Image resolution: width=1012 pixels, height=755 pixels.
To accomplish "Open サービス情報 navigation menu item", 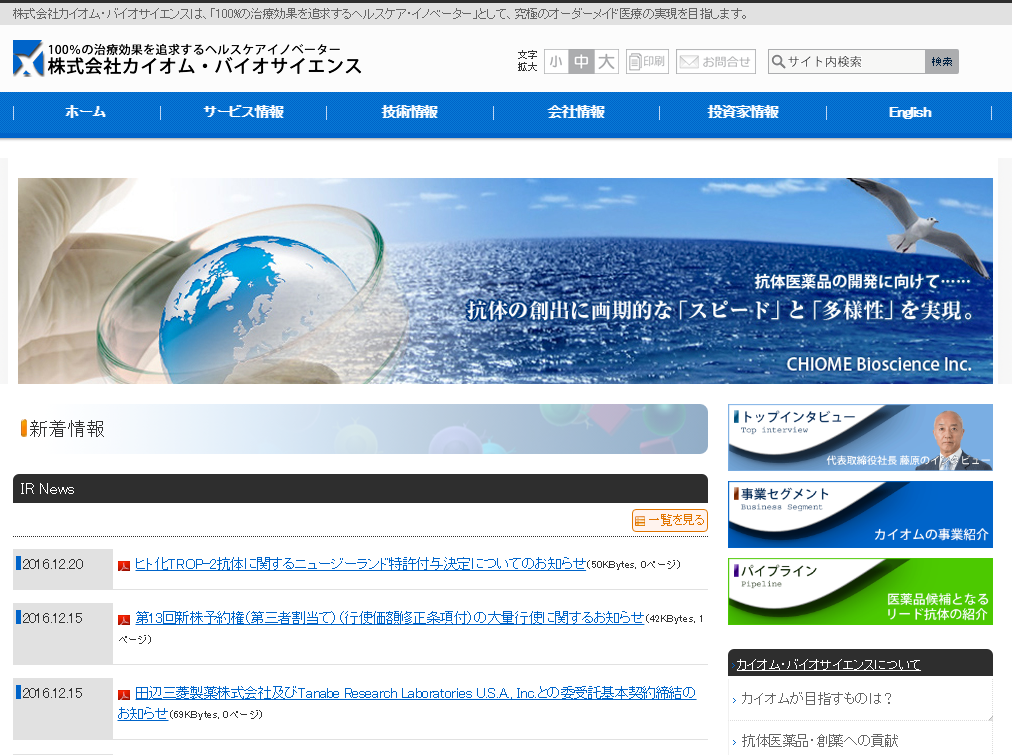I will pyautogui.click(x=243, y=112).
